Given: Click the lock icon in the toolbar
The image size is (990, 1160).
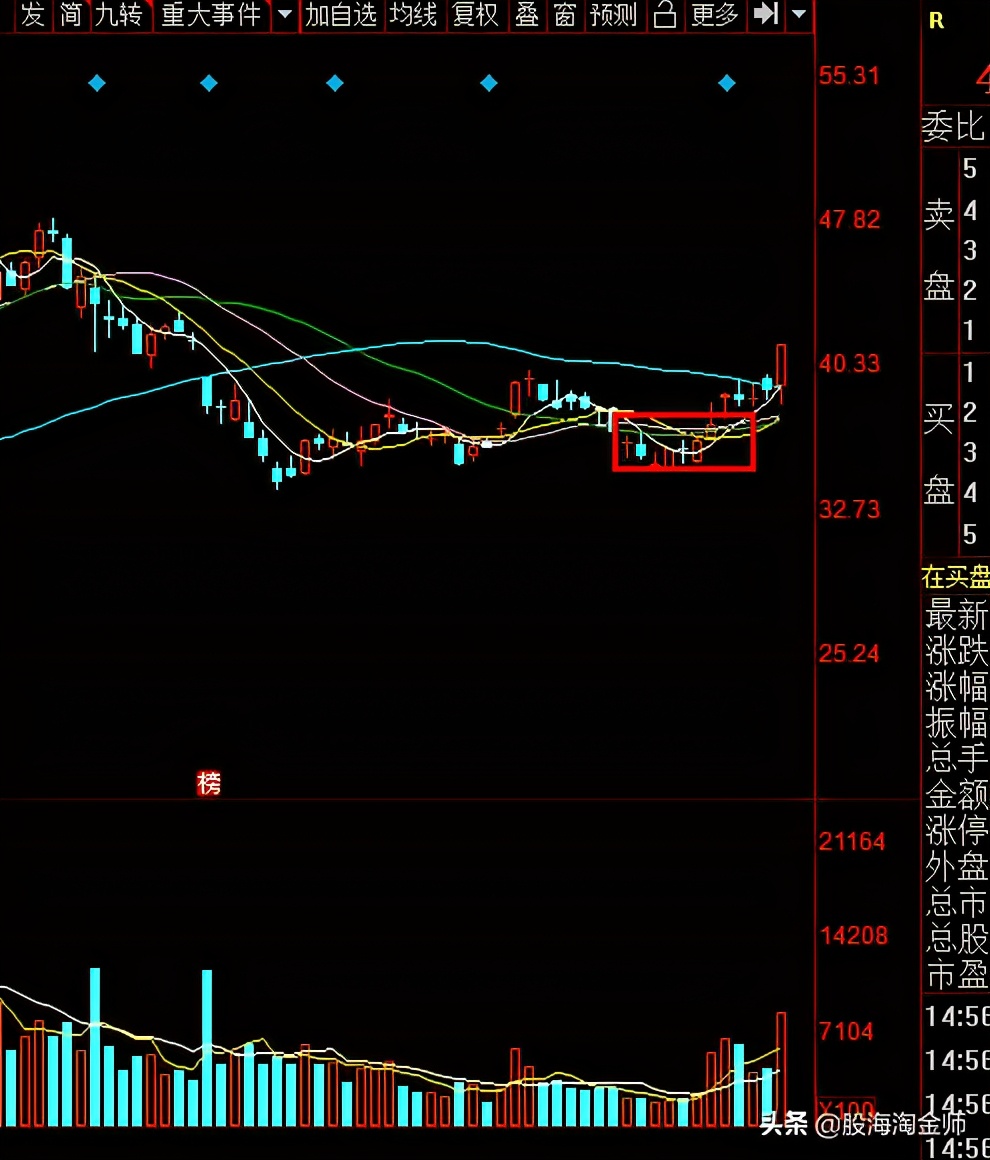Looking at the screenshot, I should (664, 15).
